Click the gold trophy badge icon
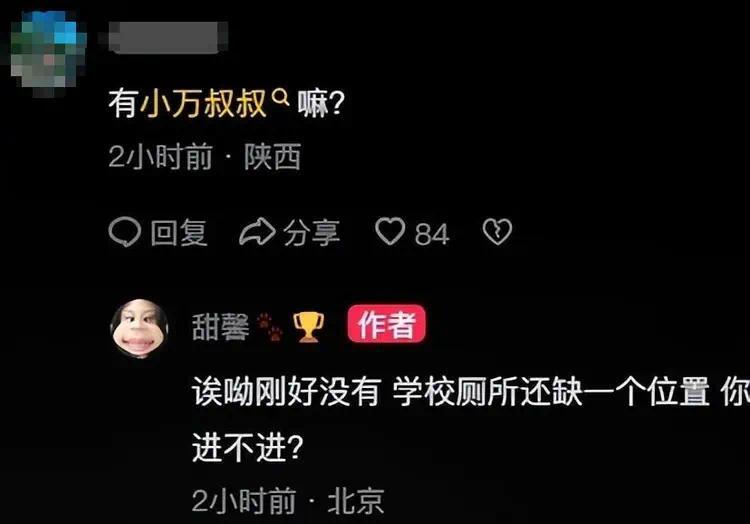This screenshot has width=750, height=524. click(x=308, y=327)
